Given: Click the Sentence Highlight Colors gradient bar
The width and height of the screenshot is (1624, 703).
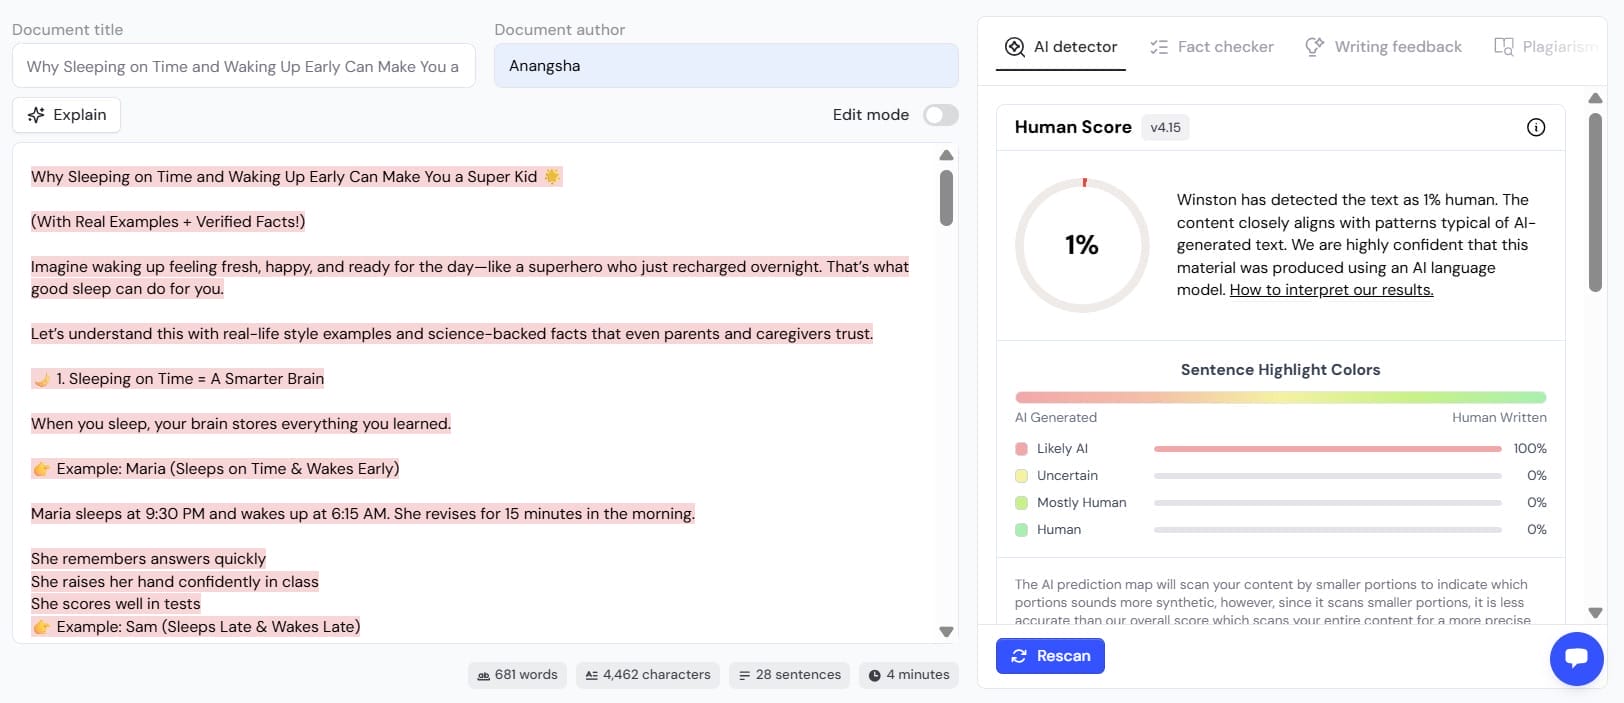Looking at the screenshot, I should click(1280, 397).
